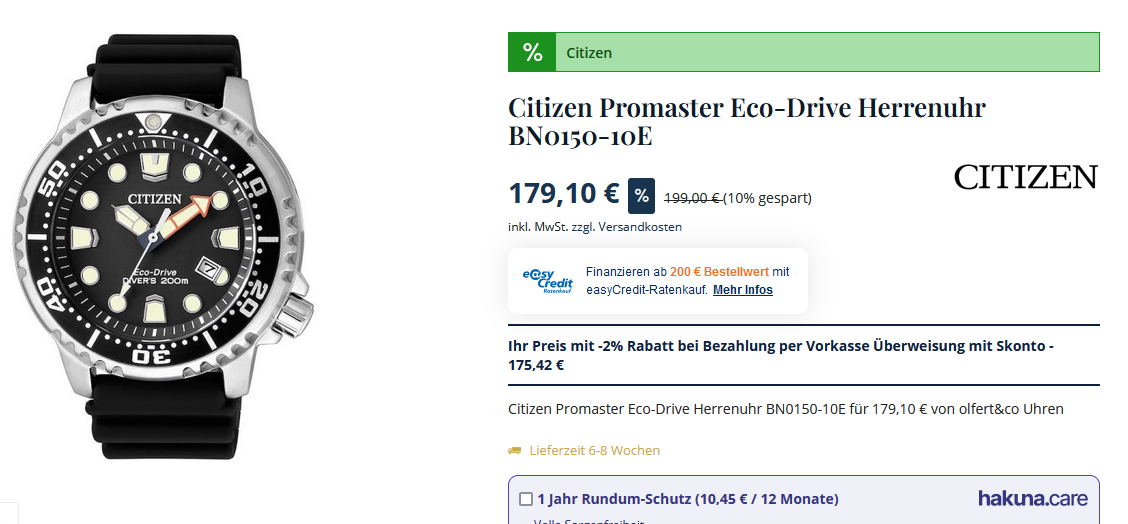Viewport: 1128px width, 524px height.
Task: Click the green percent sale icon
Action: pos(532,52)
